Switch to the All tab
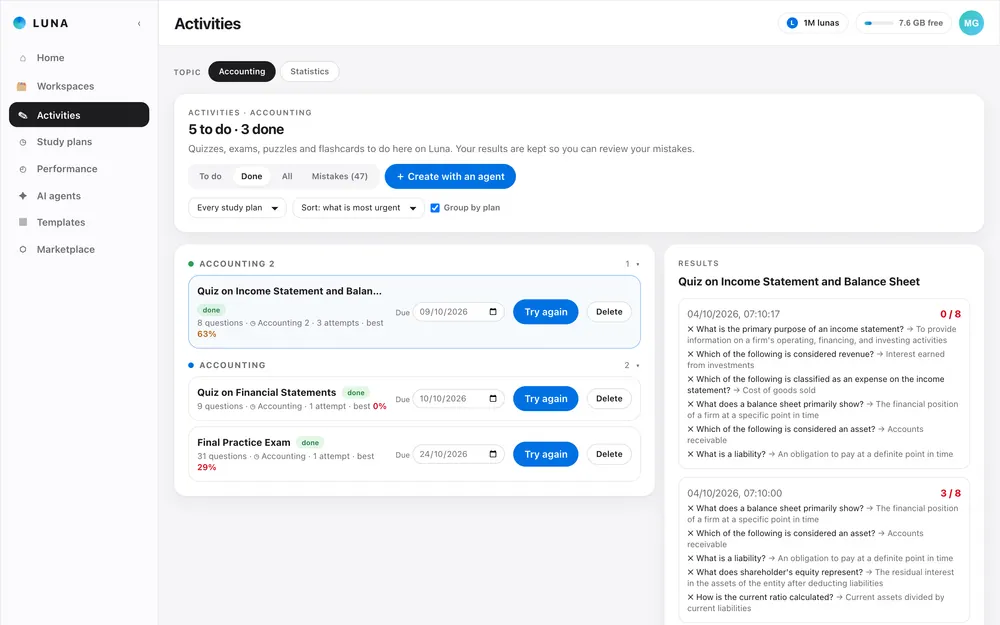1000x625 pixels. click(x=287, y=177)
